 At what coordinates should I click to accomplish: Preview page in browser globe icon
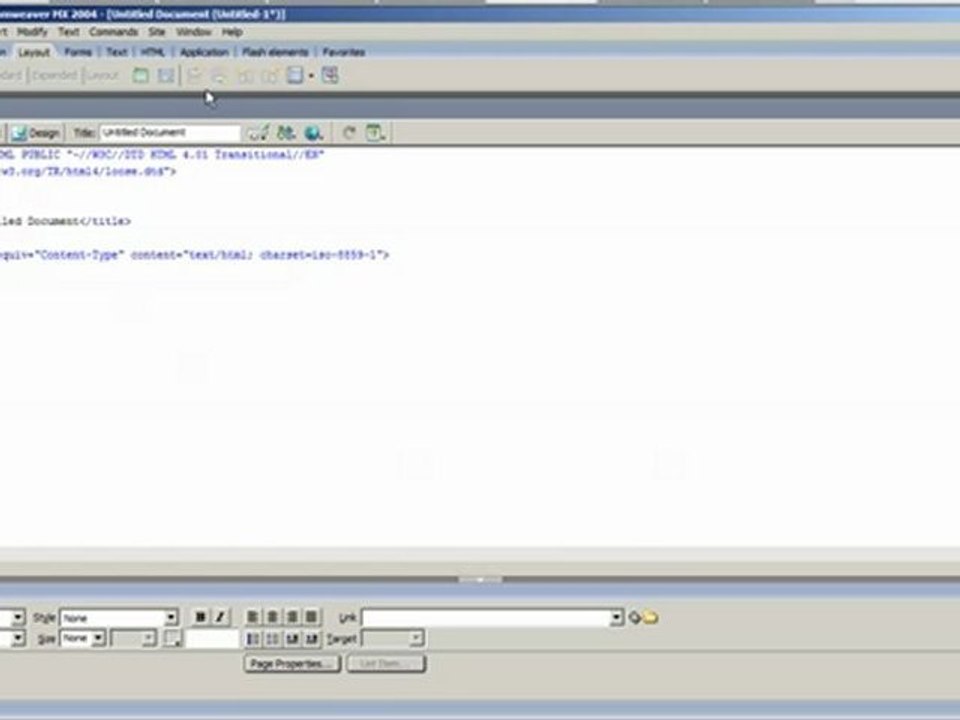coord(313,132)
